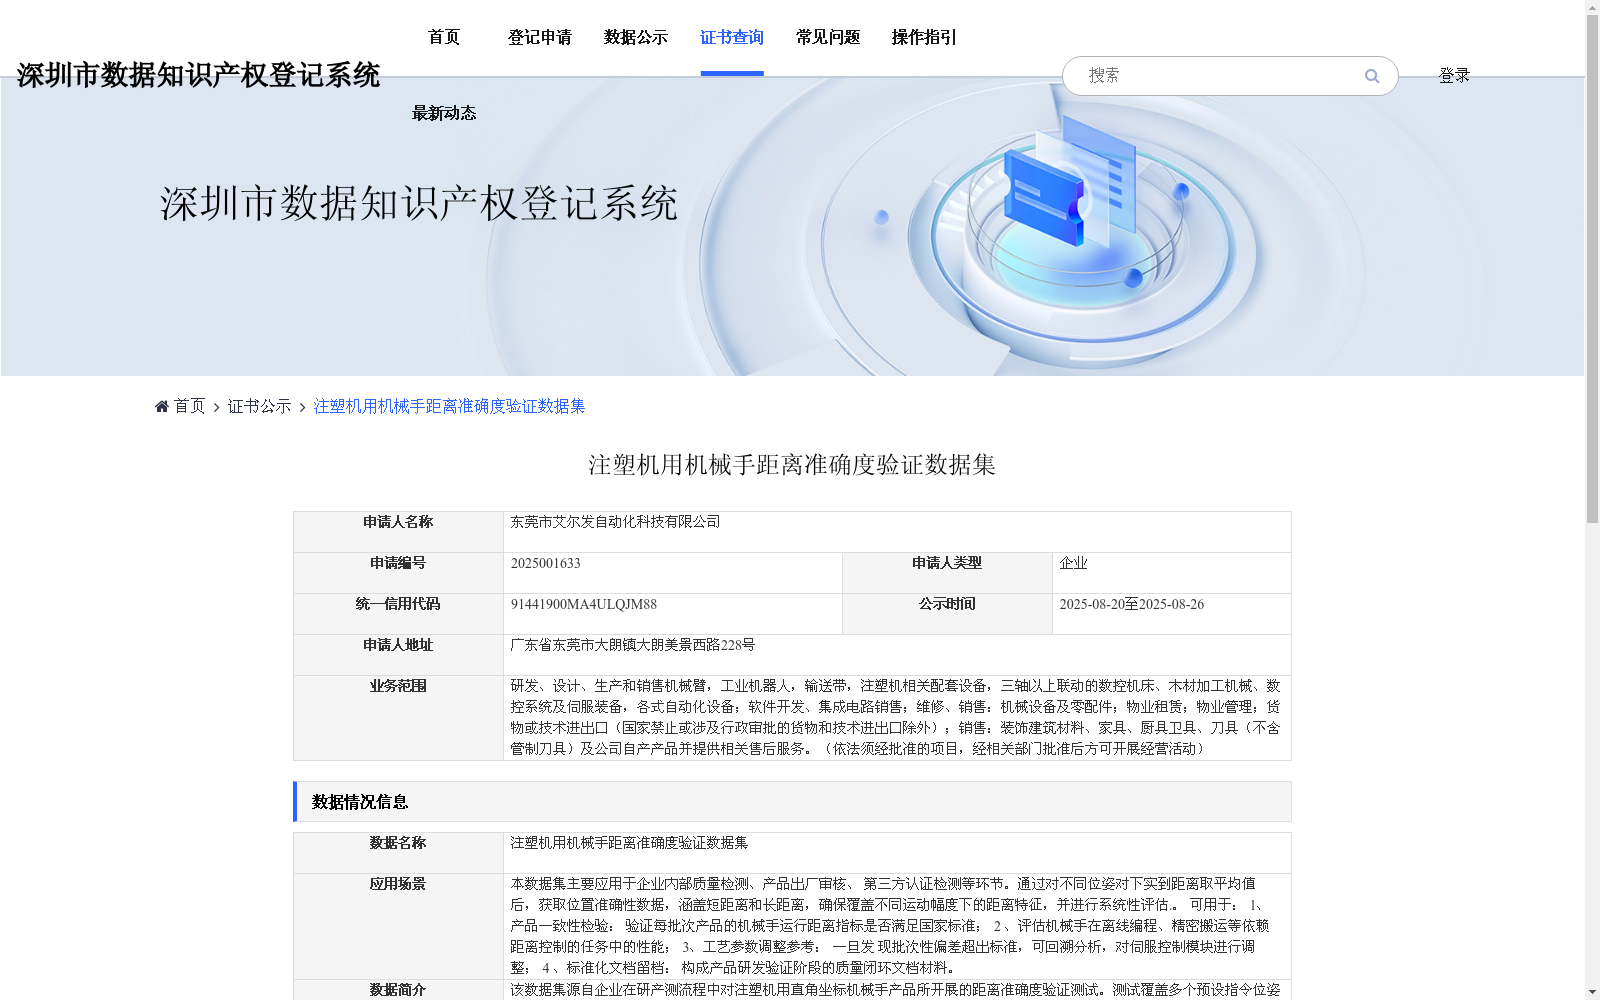Open the 登记申请 menu item

pos(540,38)
